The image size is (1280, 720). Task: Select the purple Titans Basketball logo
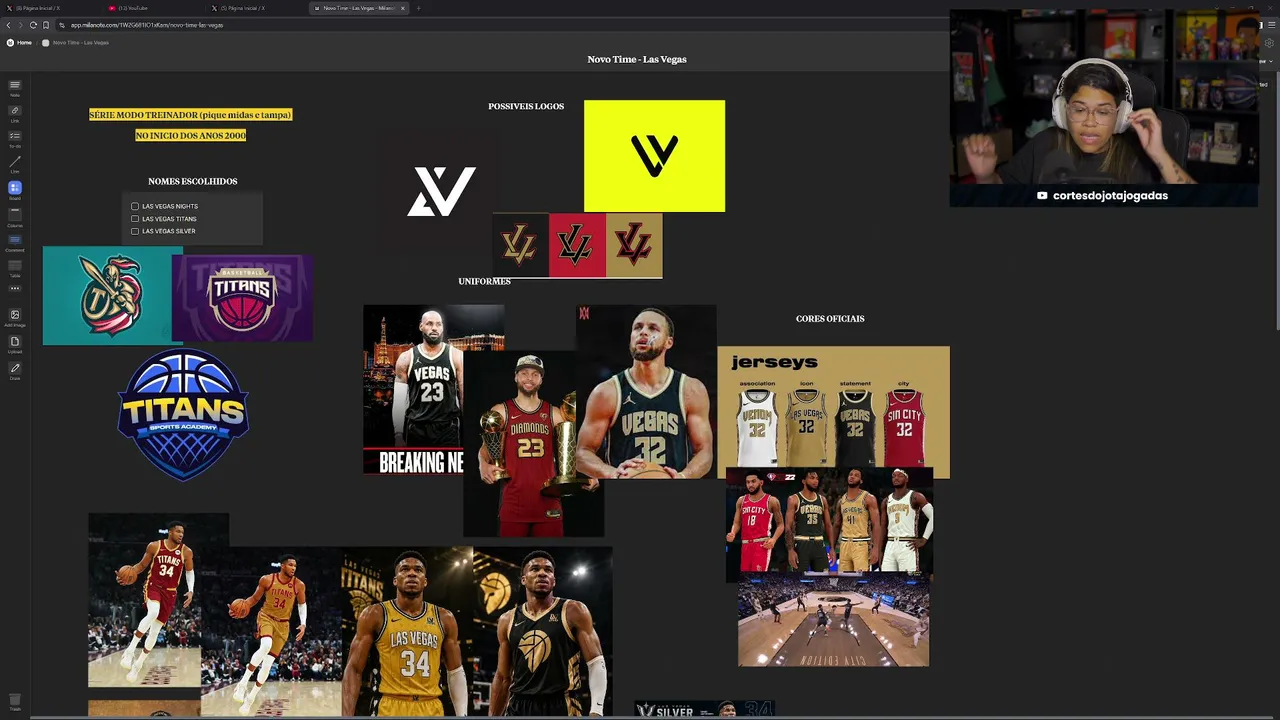click(242, 298)
